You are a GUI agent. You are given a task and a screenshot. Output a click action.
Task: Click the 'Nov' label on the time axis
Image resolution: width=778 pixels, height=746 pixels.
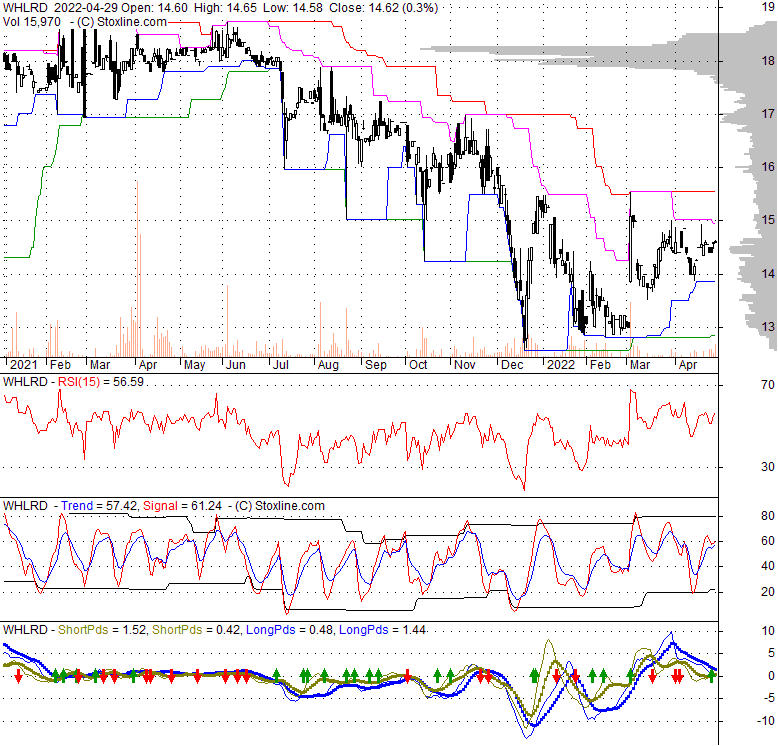tap(465, 365)
